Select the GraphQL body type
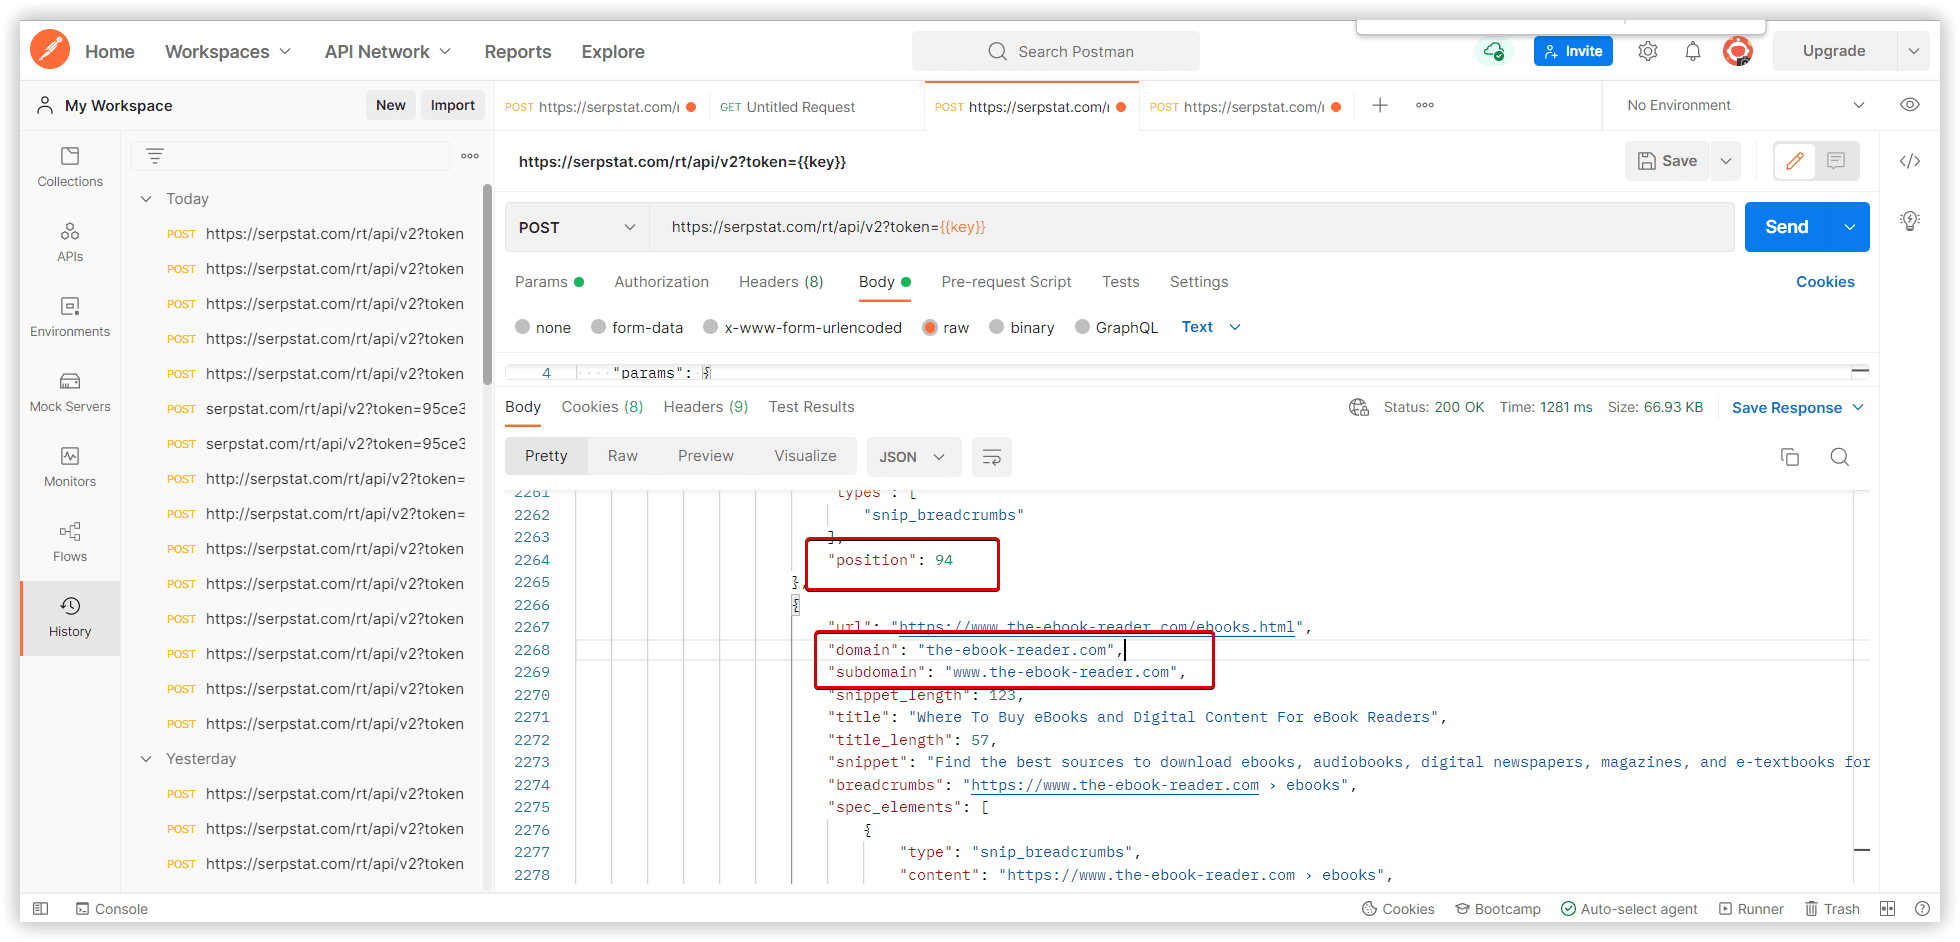 click(x=1082, y=327)
